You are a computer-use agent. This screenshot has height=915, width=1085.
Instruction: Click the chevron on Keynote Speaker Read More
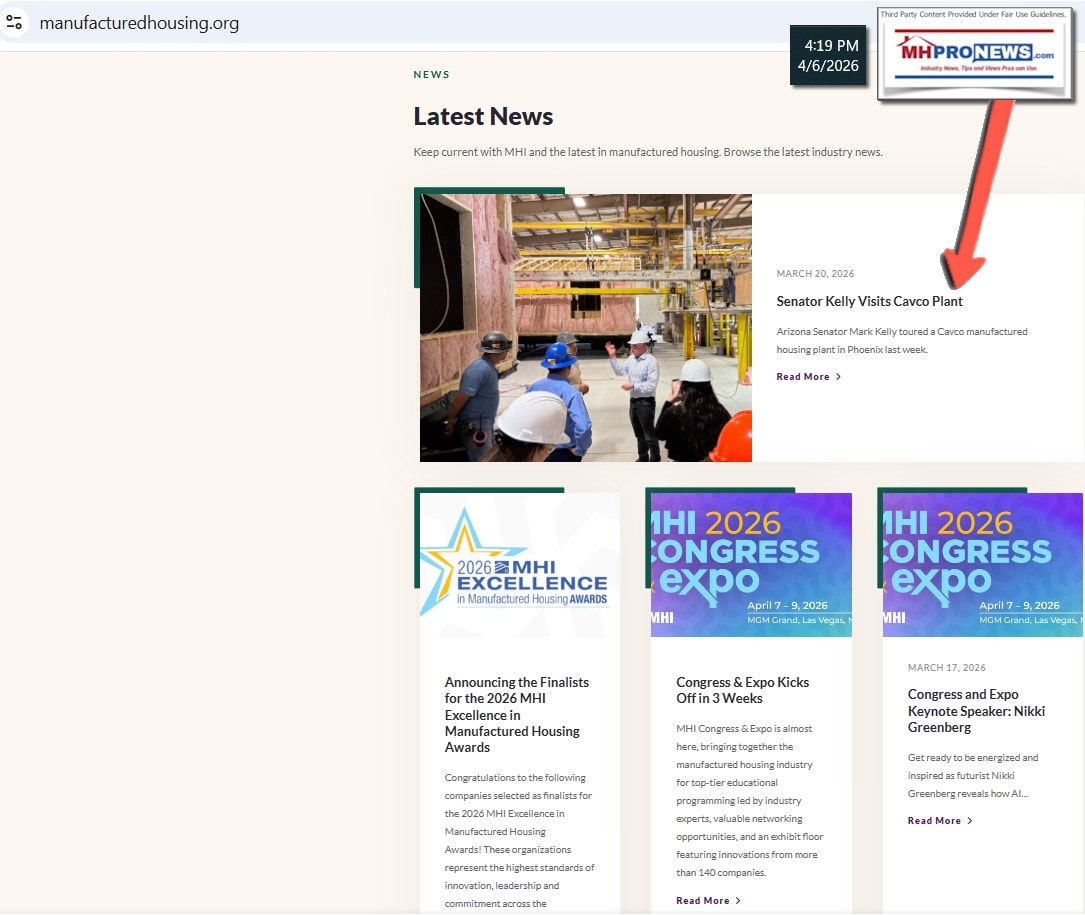pos(970,821)
